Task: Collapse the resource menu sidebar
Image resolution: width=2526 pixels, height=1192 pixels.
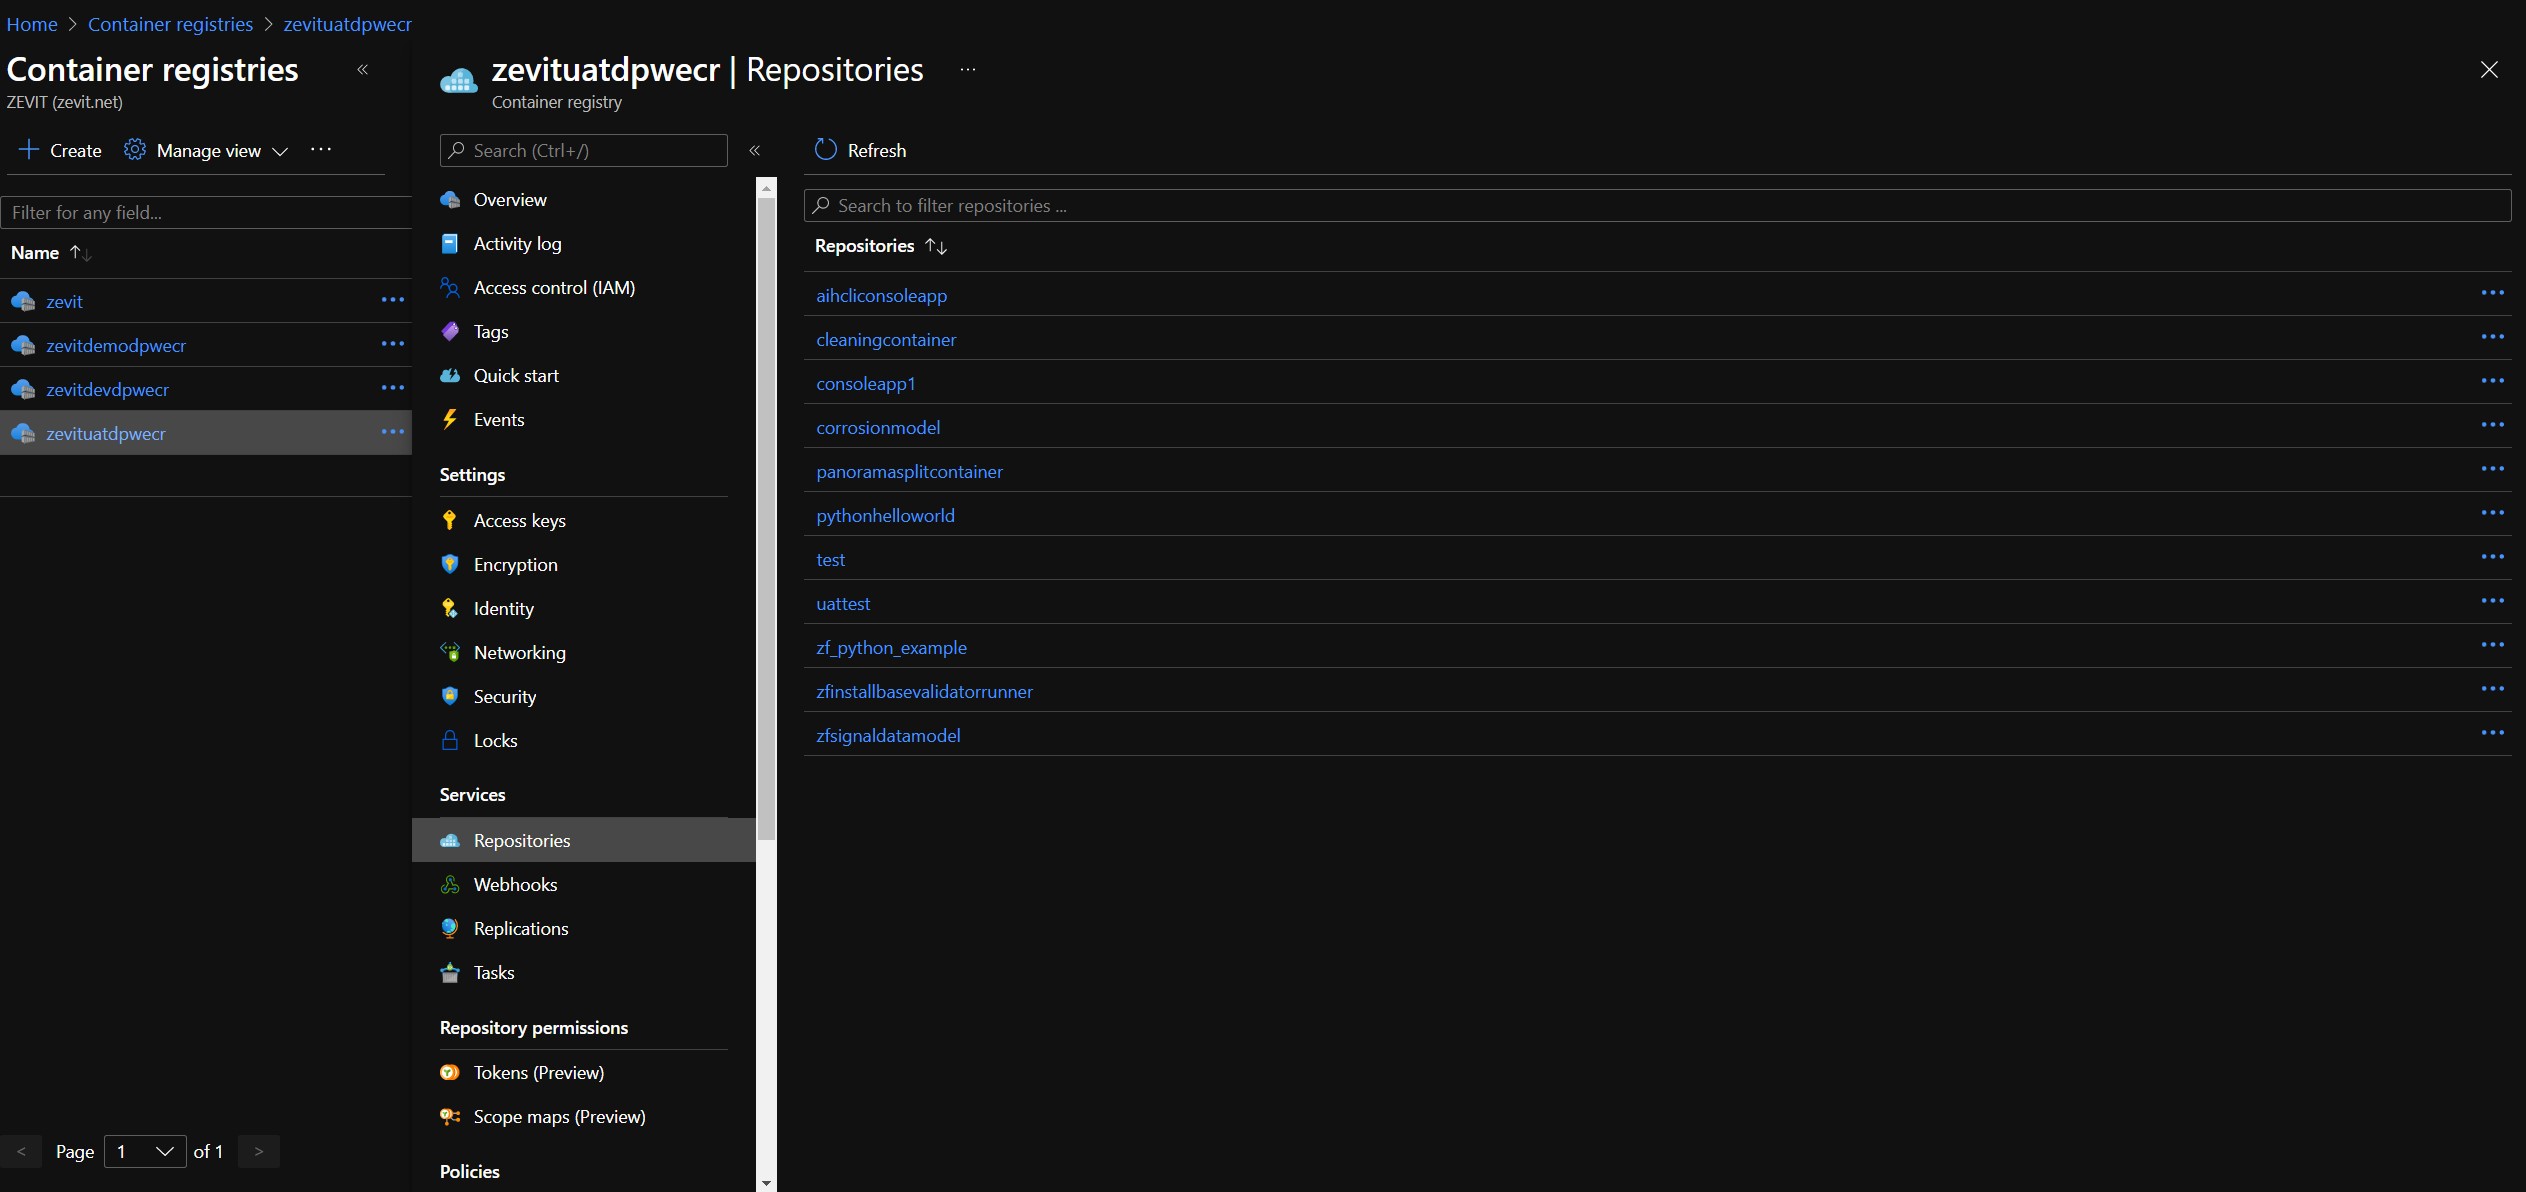Action: pos(755,151)
